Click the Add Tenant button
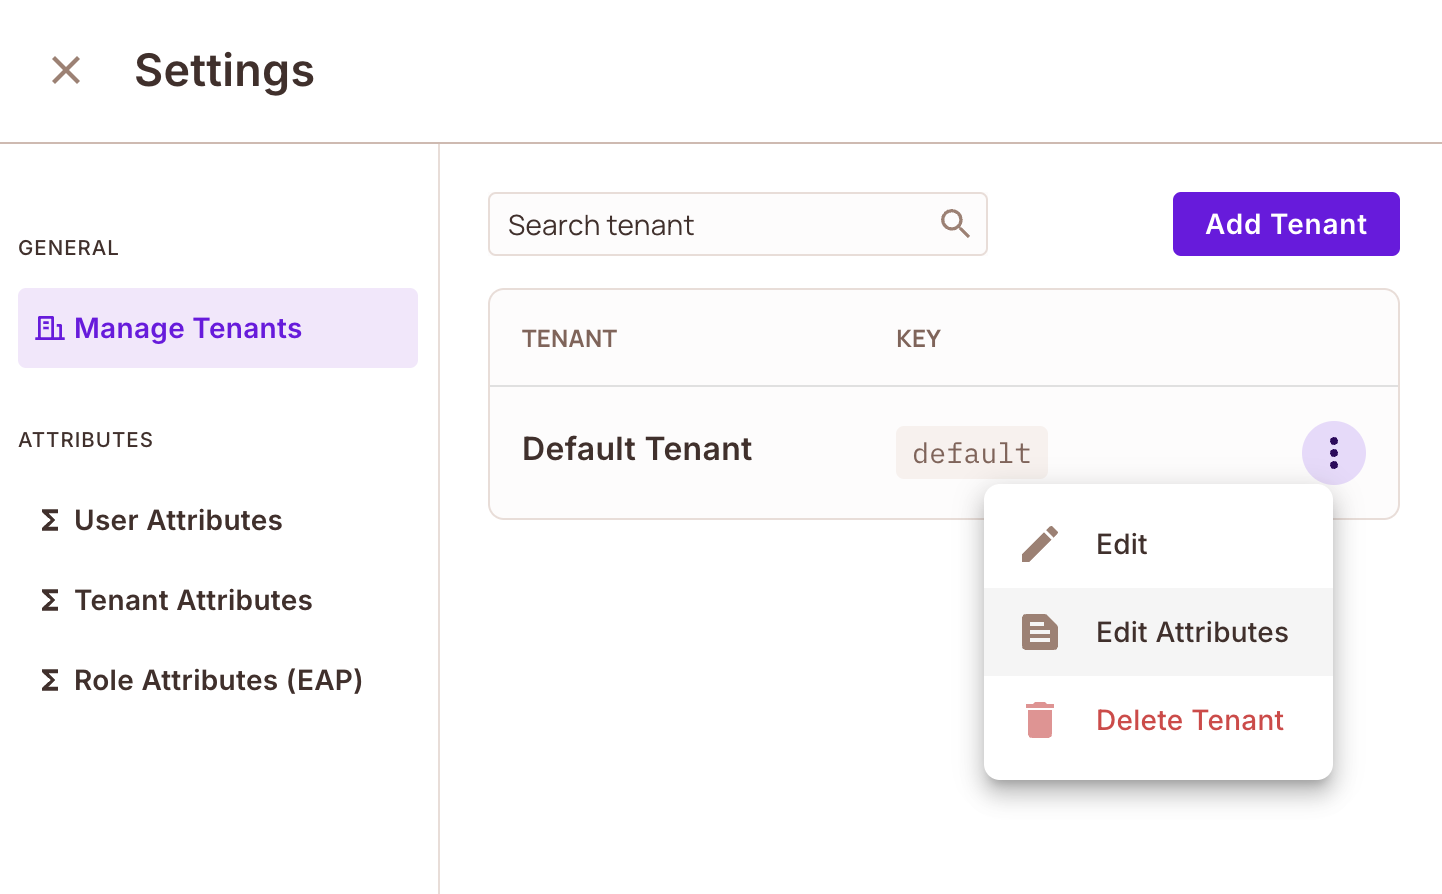 [x=1286, y=224]
